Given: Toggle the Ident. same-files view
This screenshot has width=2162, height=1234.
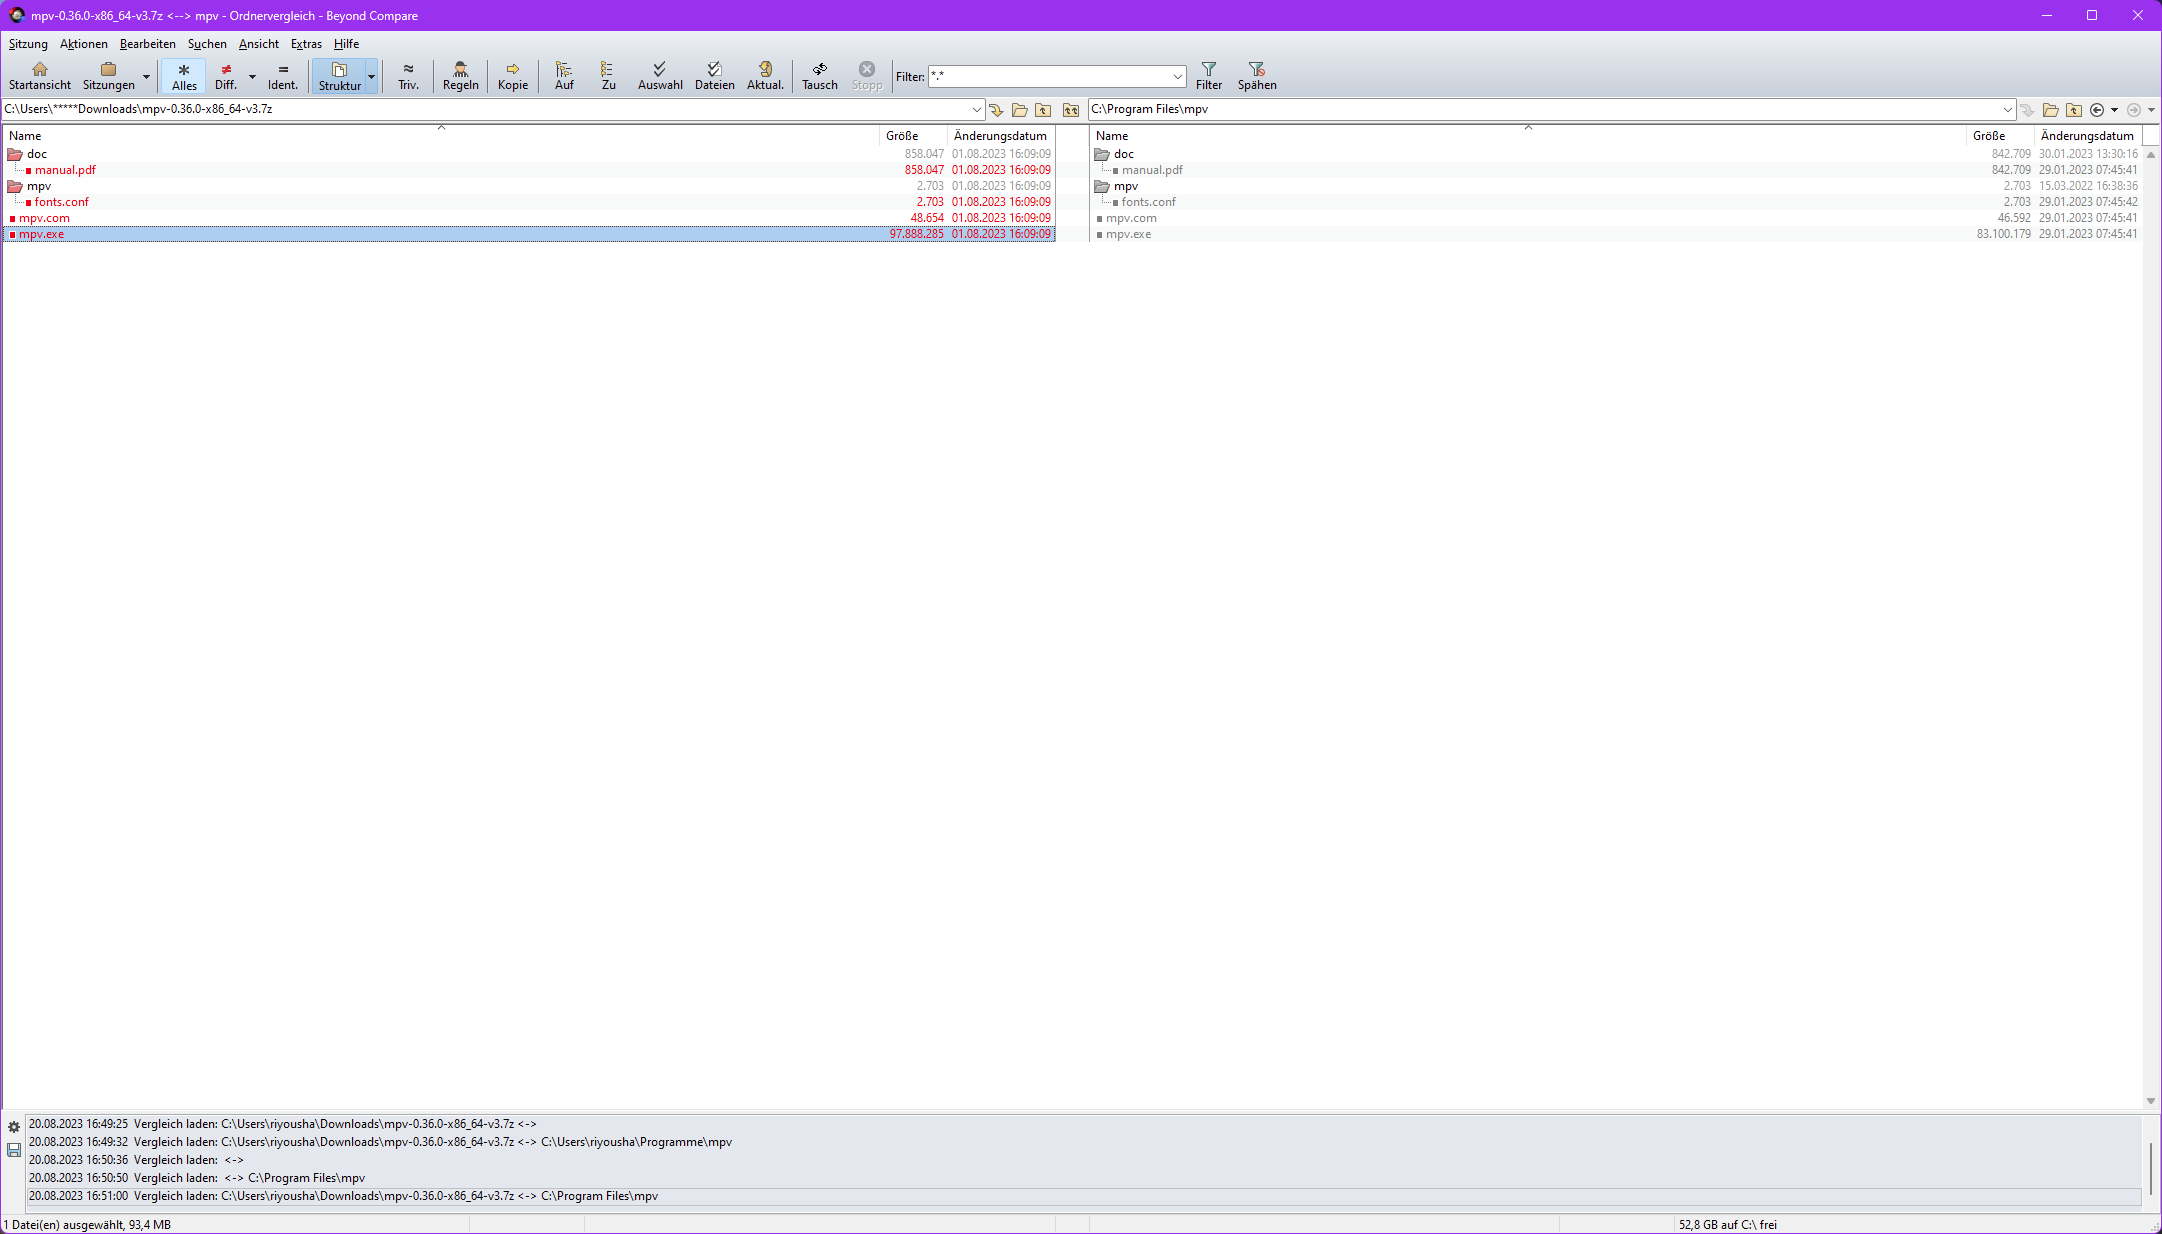Looking at the screenshot, I should click(x=283, y=76).
